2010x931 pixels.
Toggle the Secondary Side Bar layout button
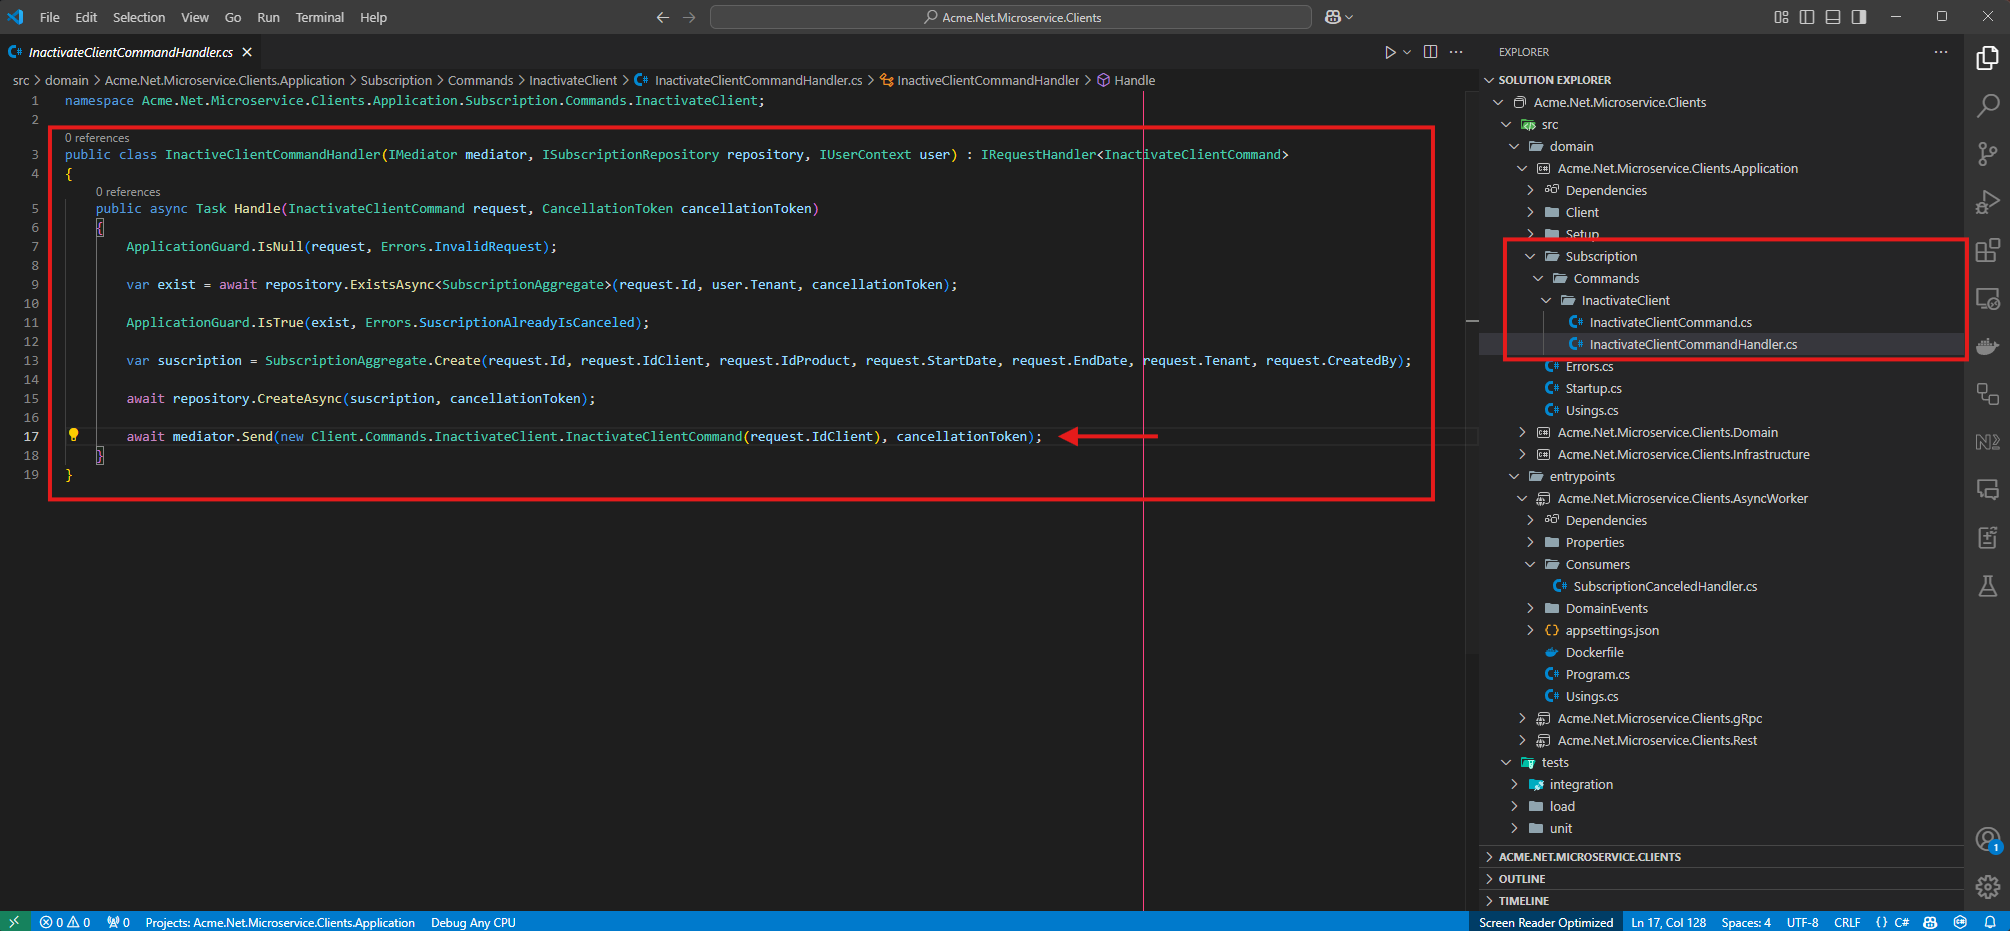(1859, 17)
